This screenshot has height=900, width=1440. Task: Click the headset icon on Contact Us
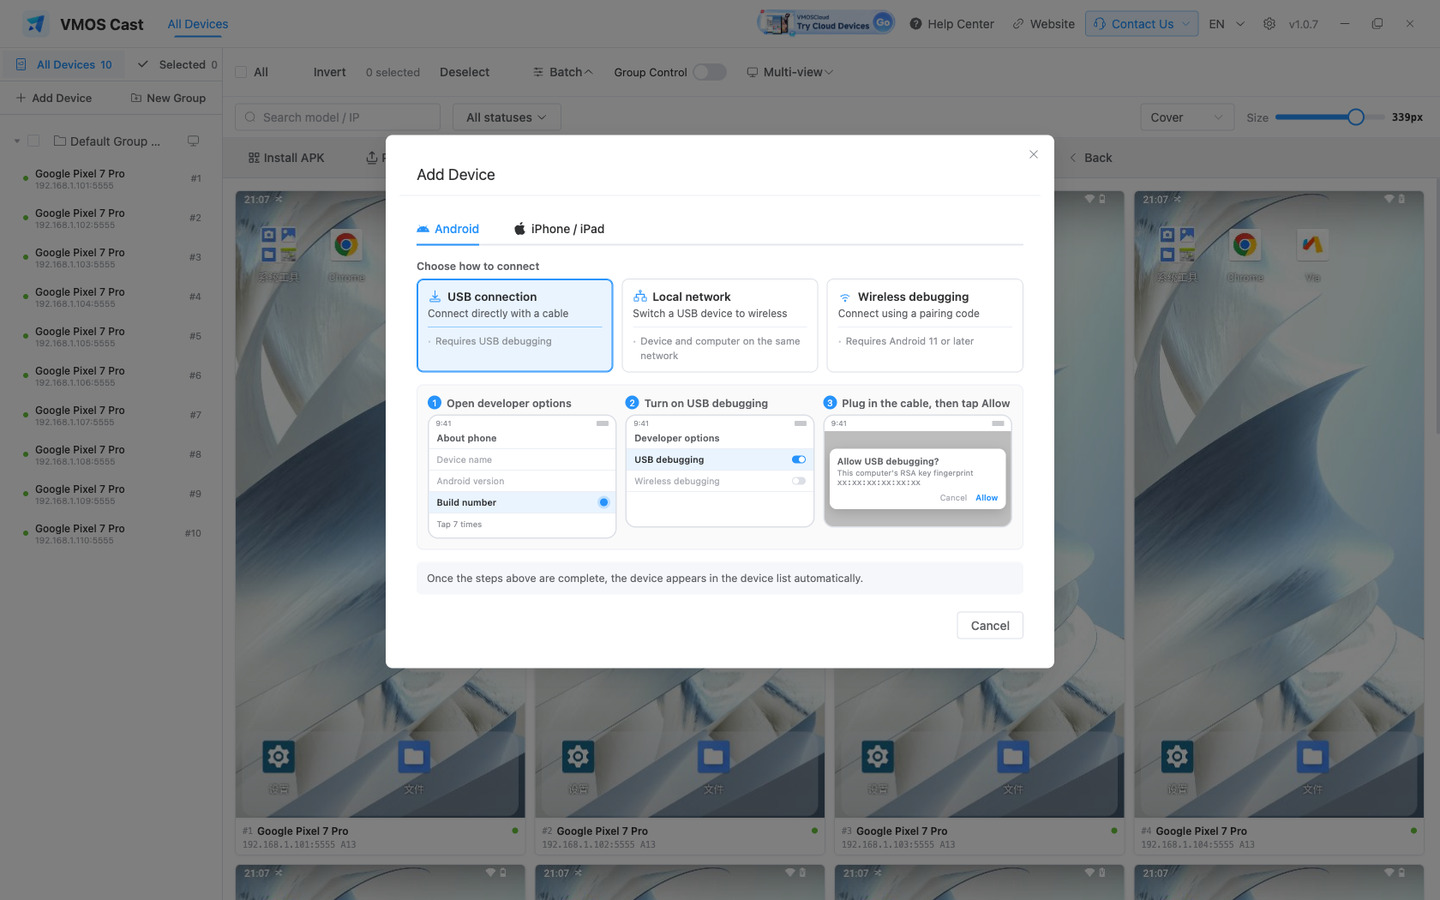[x=1099, y=24]
